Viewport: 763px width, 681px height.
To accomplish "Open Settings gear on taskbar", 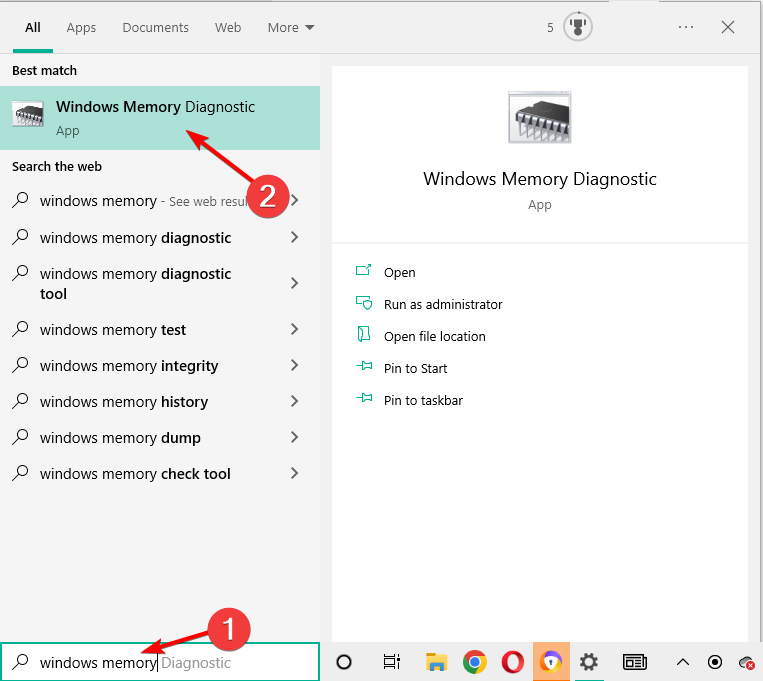I will pyautogui.click(x=589, y=662).
